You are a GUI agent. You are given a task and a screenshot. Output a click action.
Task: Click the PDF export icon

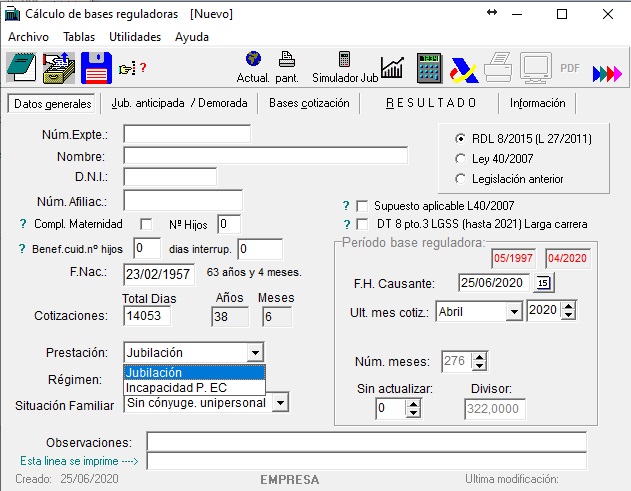point(570,68)
